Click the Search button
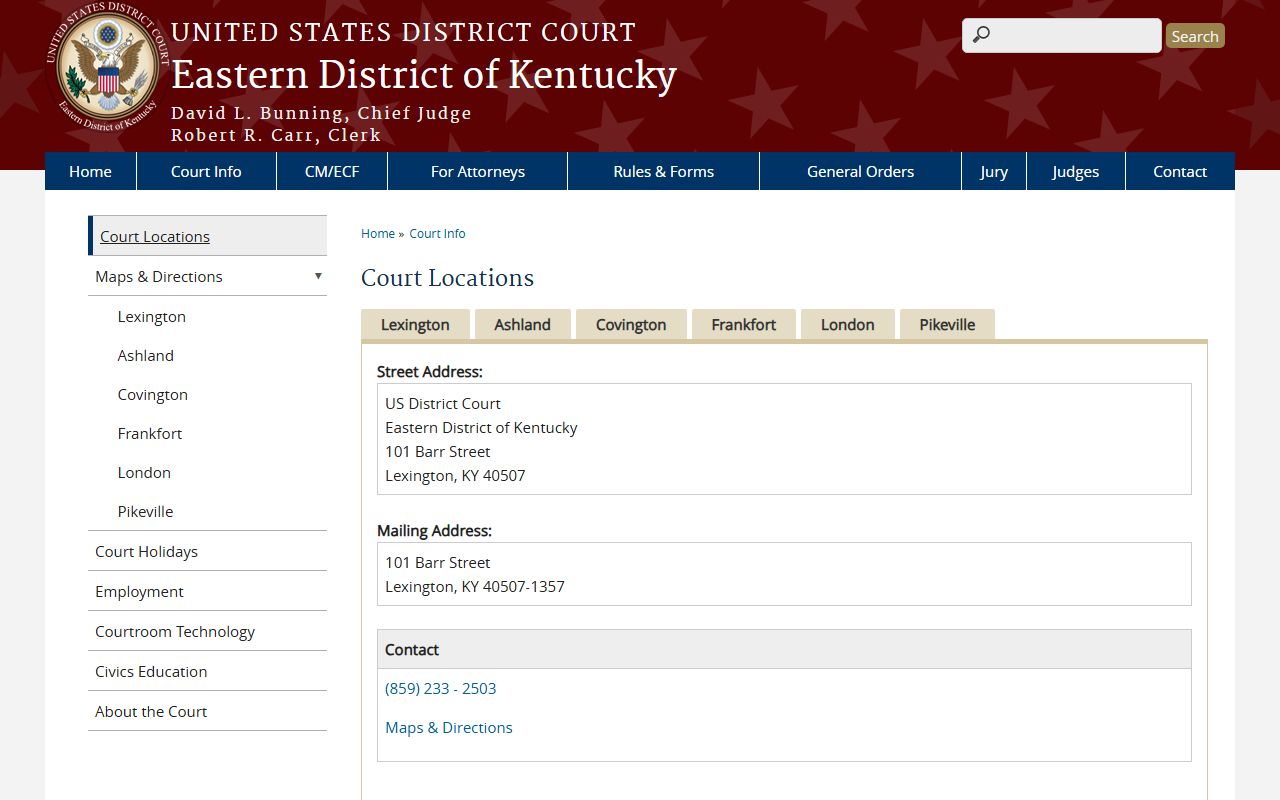 (1195, 36)
